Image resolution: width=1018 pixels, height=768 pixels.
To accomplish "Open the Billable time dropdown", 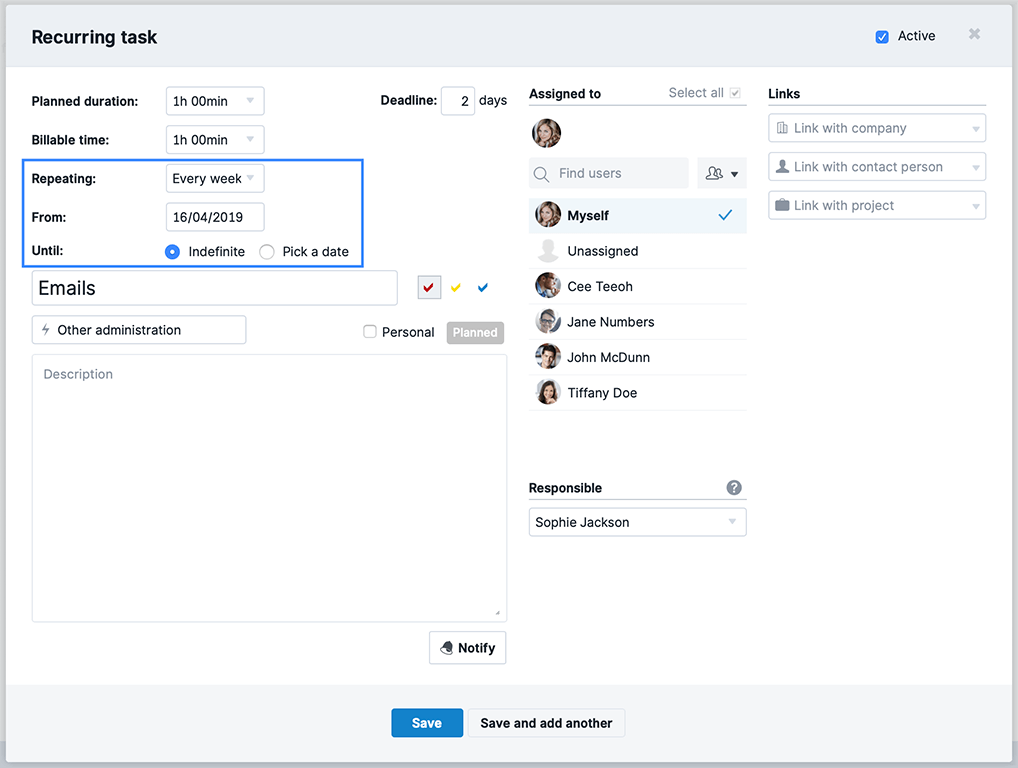I will click(215, 140).
